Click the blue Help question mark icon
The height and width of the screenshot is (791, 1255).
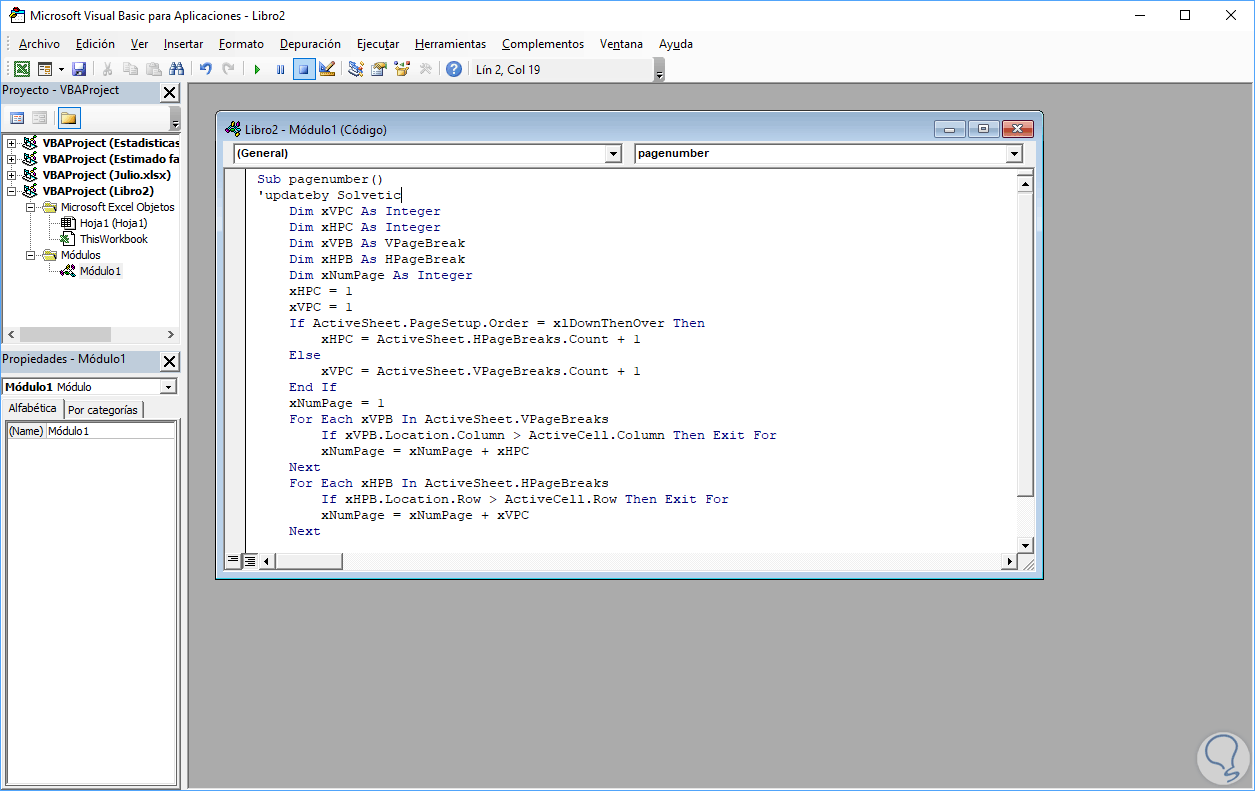pyautogui.click(x=454, y=69)
